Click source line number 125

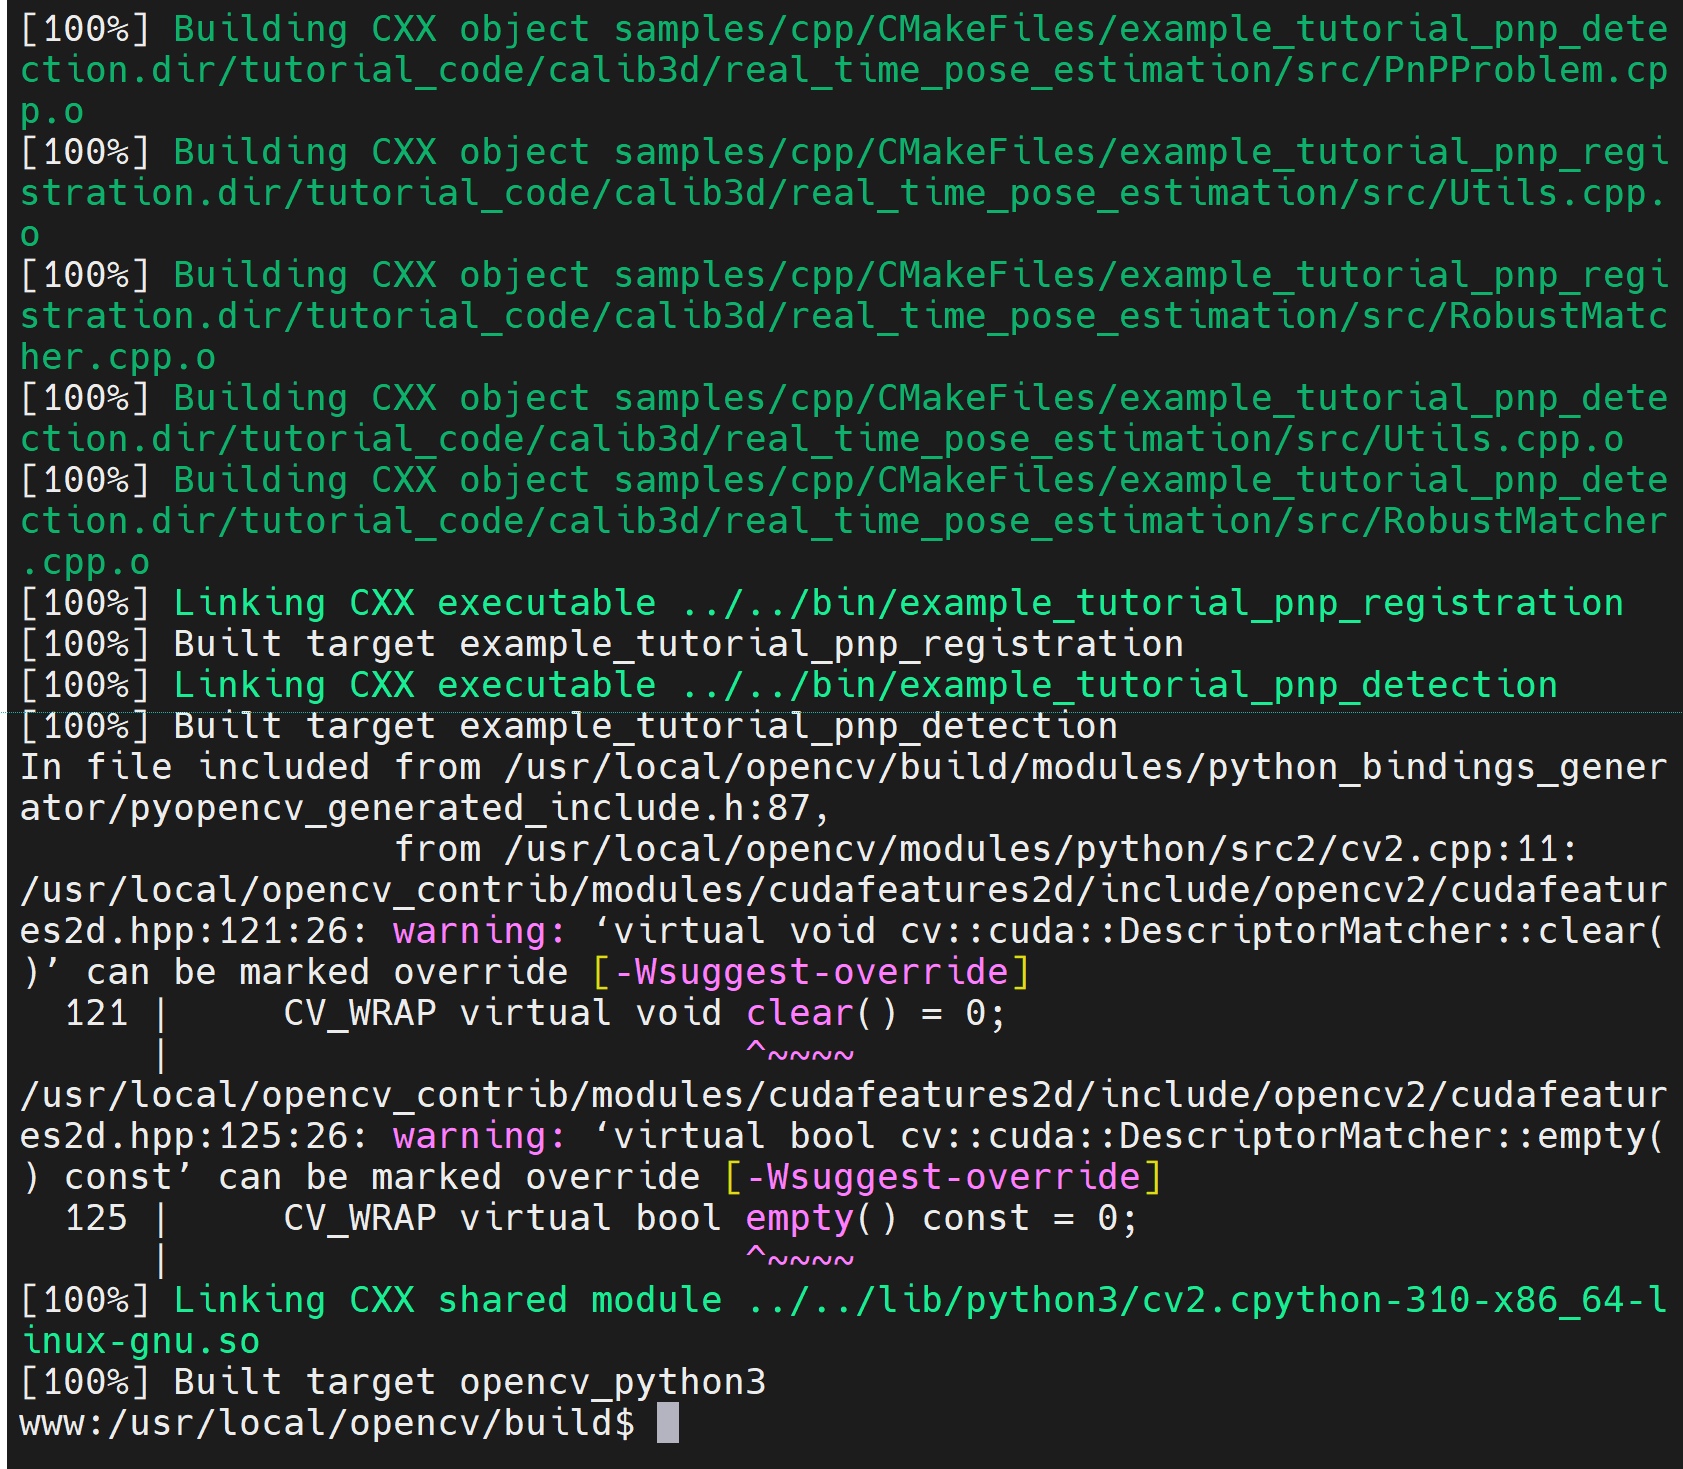[x=97, y=1217]
